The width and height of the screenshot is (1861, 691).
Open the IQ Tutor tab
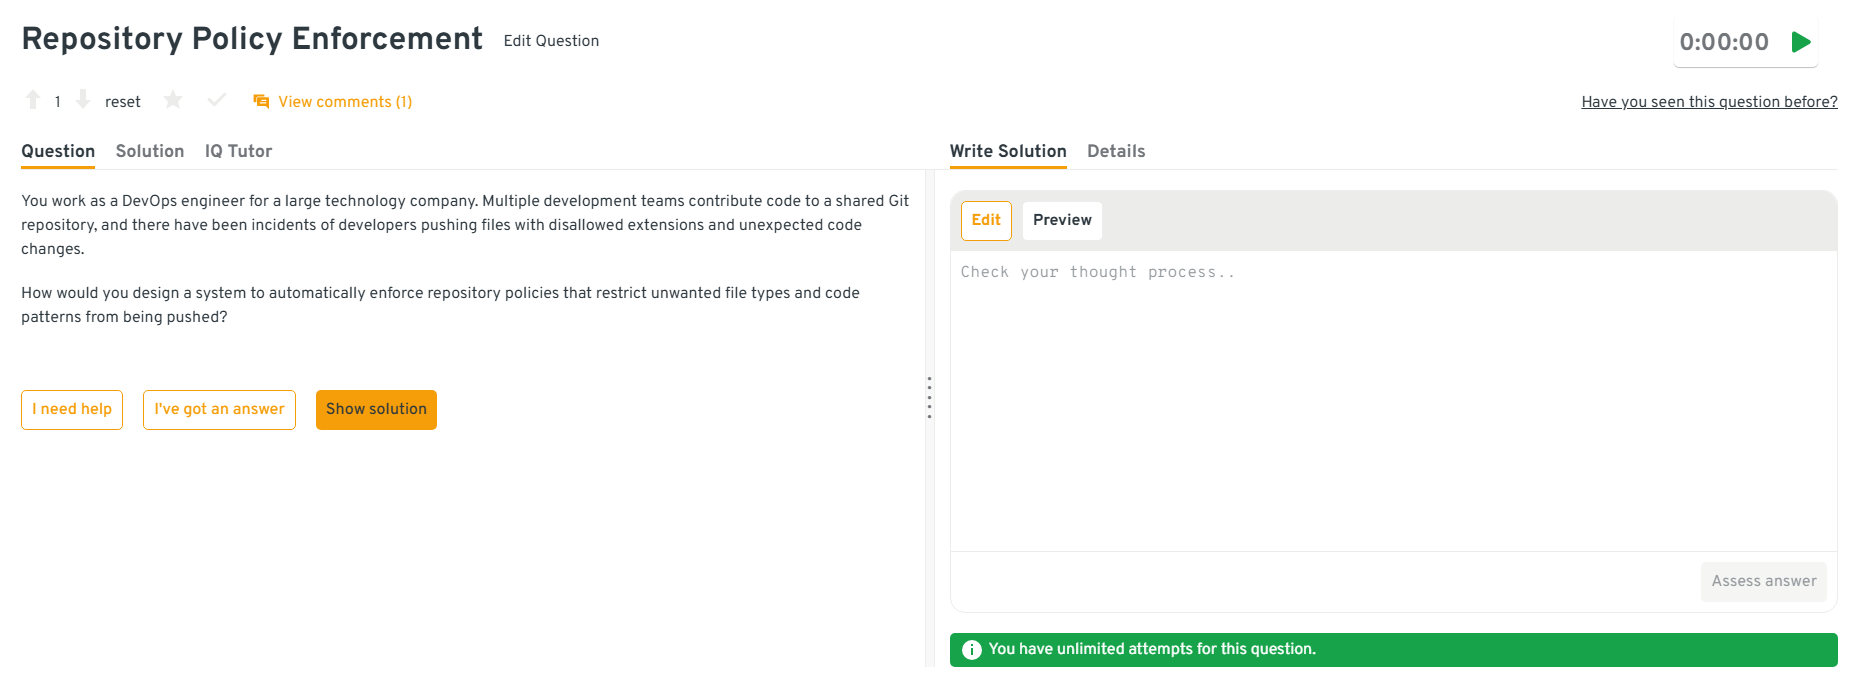pyautogui.click(x=238, y=151)
